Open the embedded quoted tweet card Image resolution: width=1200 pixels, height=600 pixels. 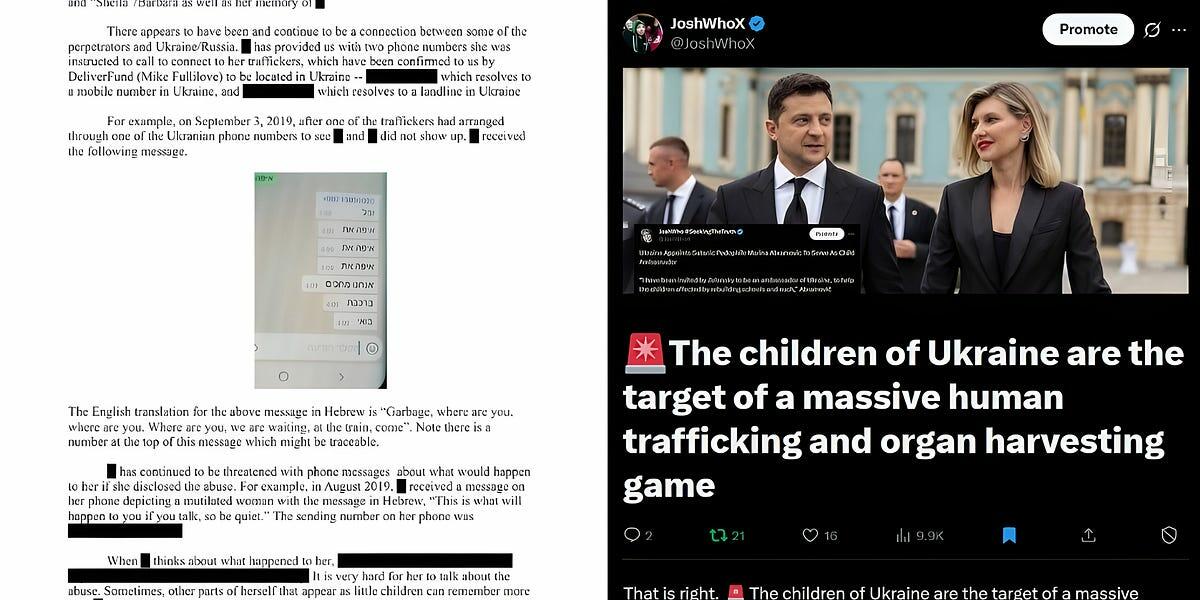(x=750, y=258)
